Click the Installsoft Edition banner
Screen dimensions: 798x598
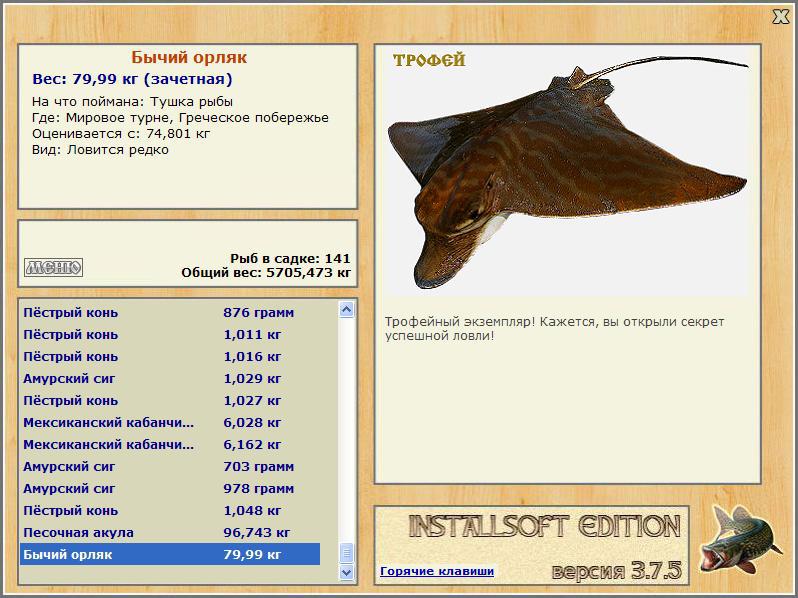pos(545,527)
